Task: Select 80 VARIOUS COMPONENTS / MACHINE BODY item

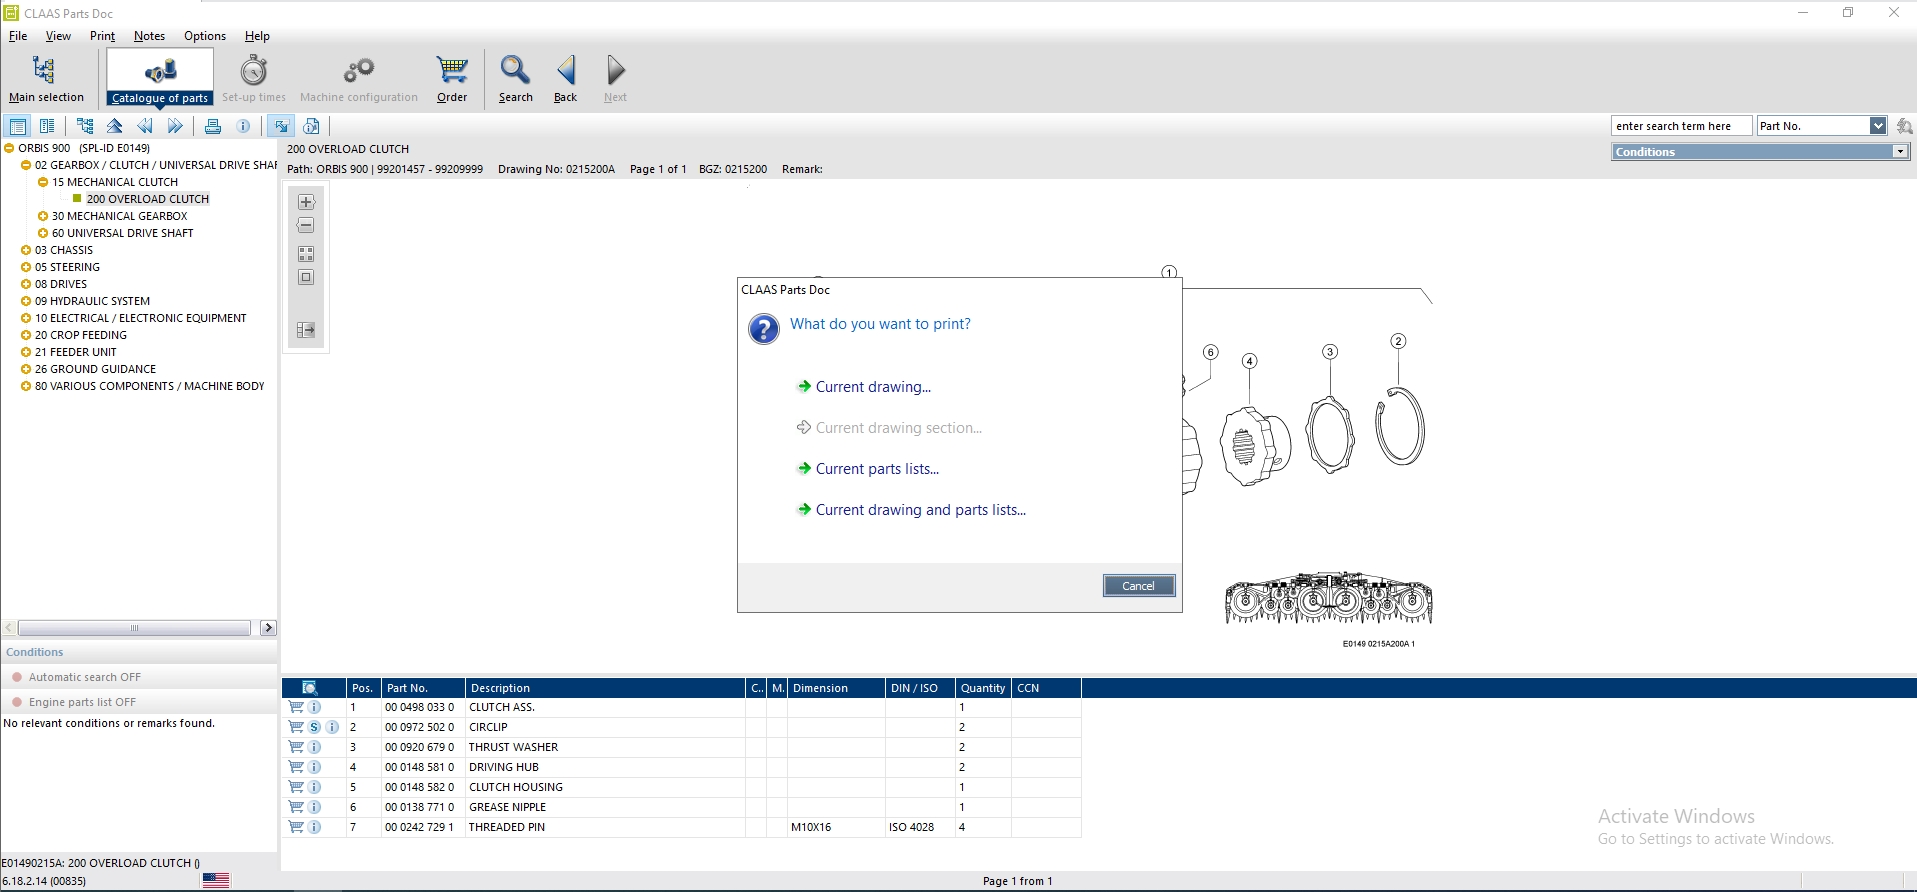Action: point(150,386)
